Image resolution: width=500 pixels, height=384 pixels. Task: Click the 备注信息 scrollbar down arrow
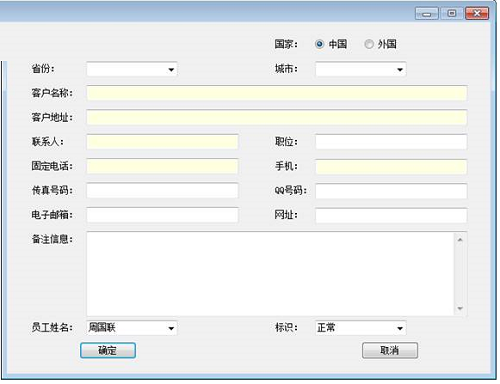point(460,308)
